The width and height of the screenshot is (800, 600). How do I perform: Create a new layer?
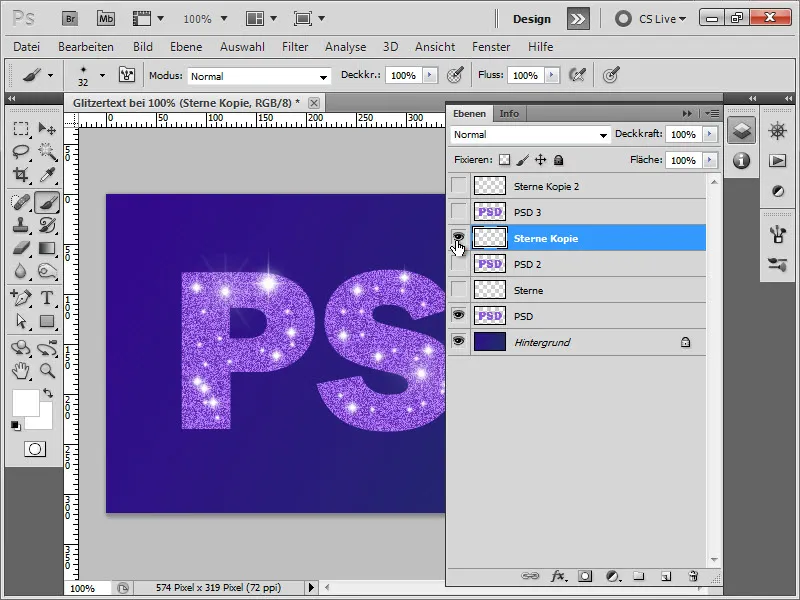pos(666,576)
